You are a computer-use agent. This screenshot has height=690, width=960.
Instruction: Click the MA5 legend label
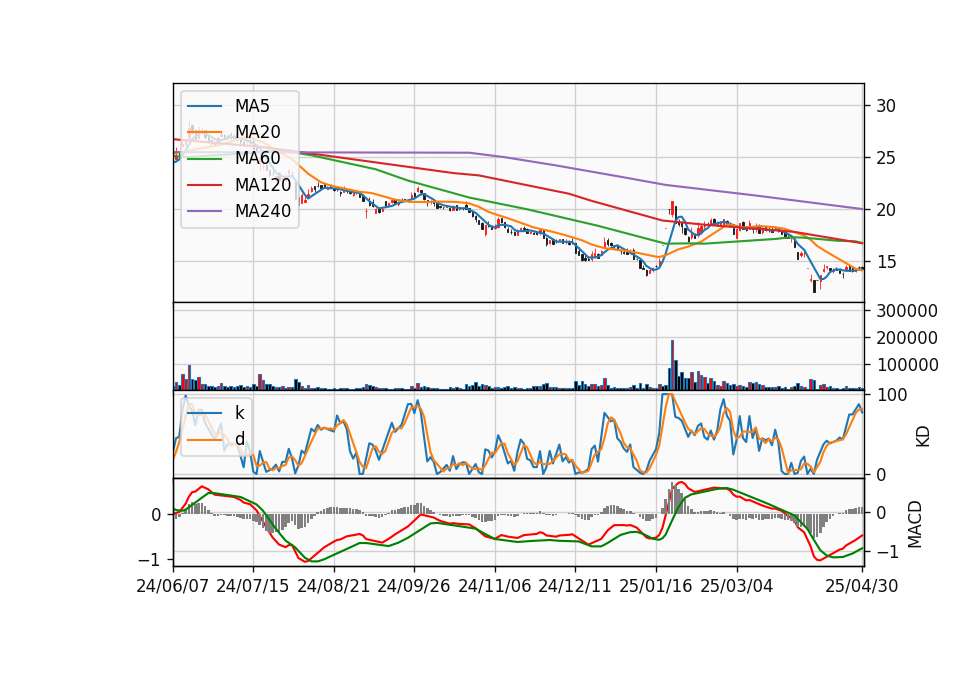point(252,106)
